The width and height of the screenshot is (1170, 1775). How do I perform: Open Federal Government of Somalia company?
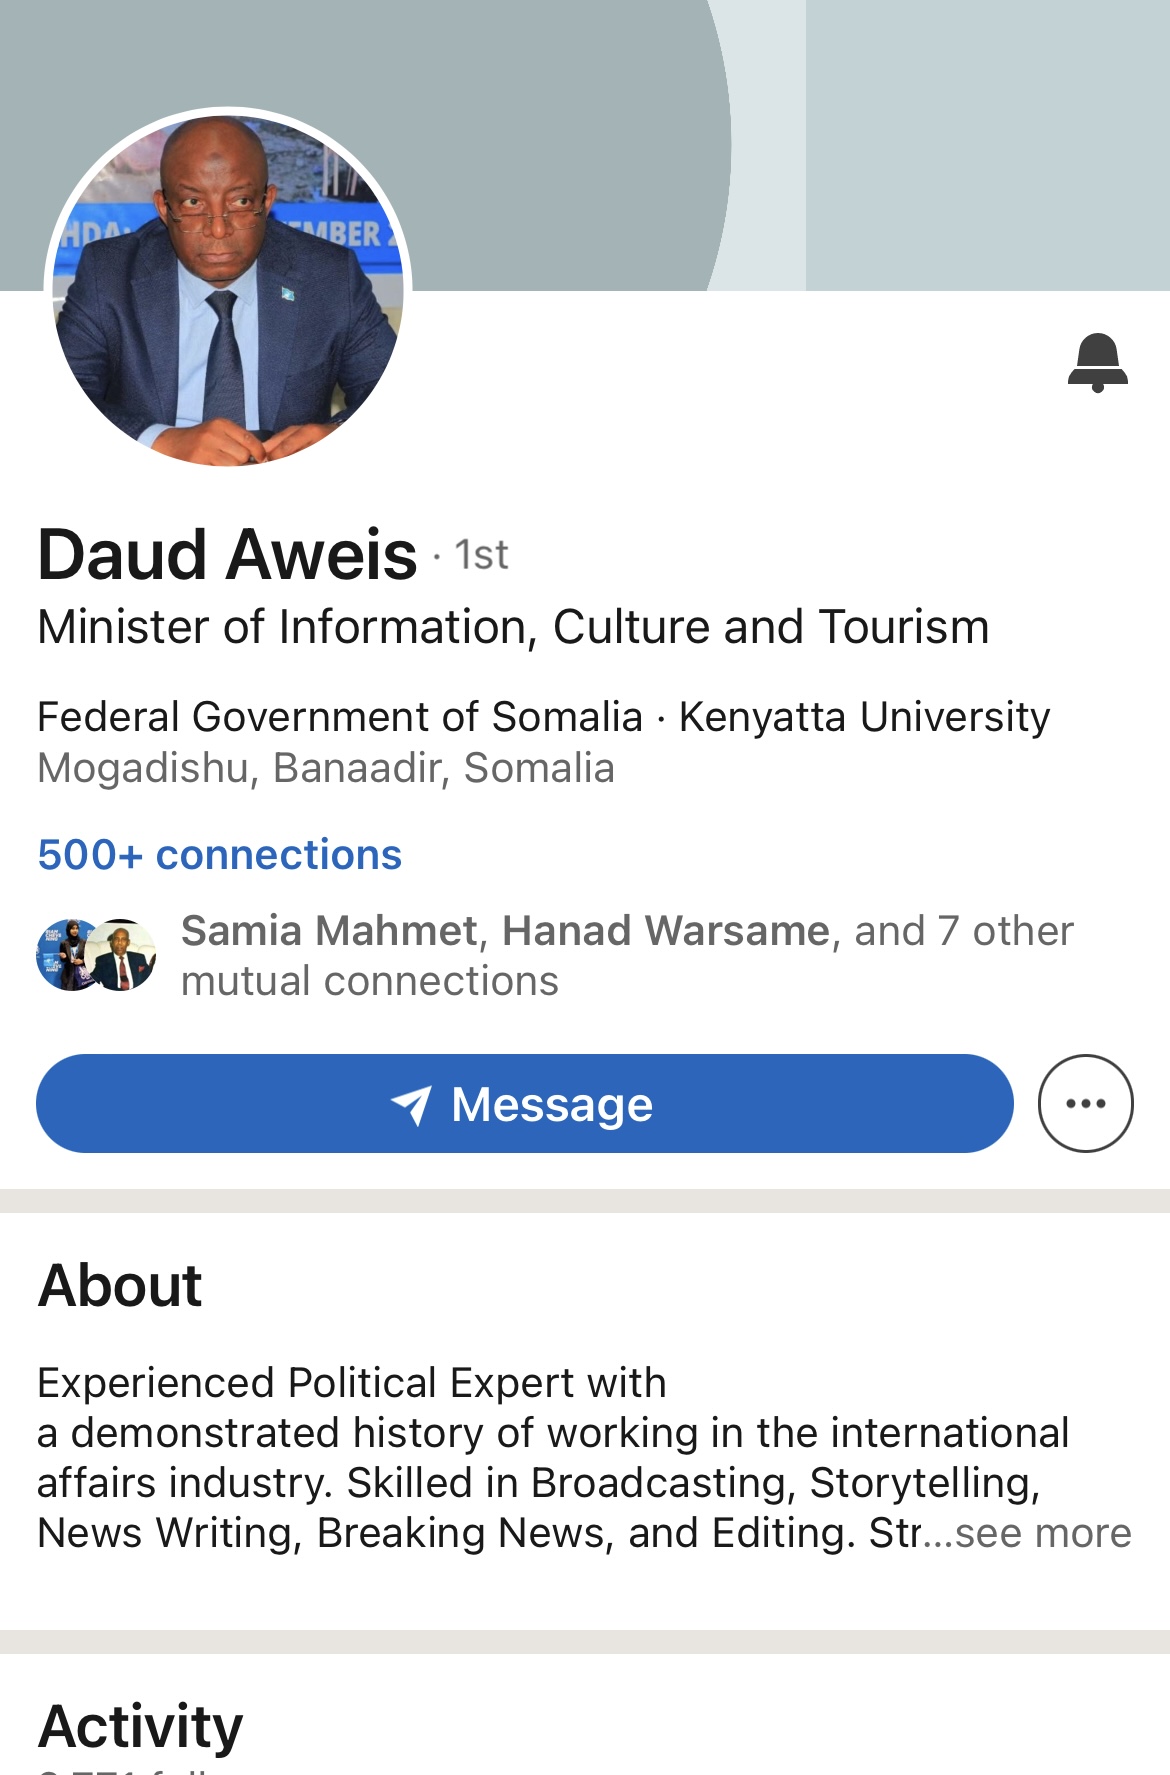pos(339,717)
